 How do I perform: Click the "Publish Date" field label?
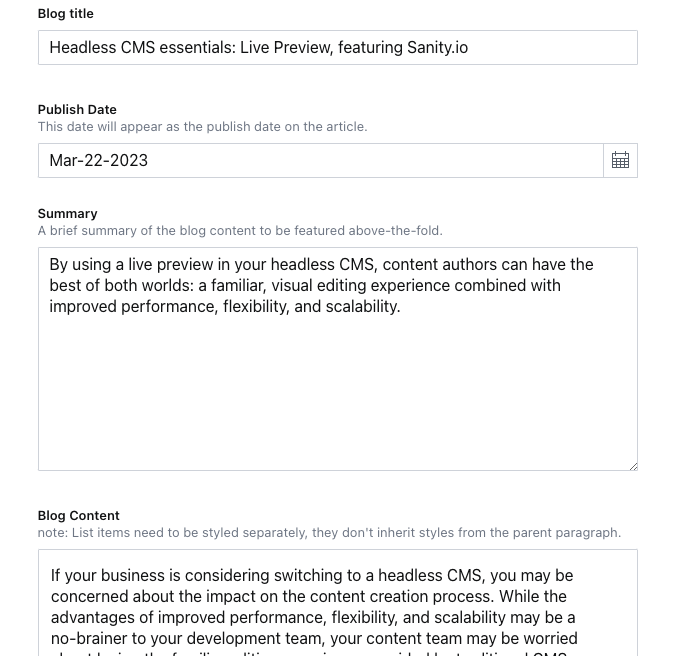tap(77, 109)
